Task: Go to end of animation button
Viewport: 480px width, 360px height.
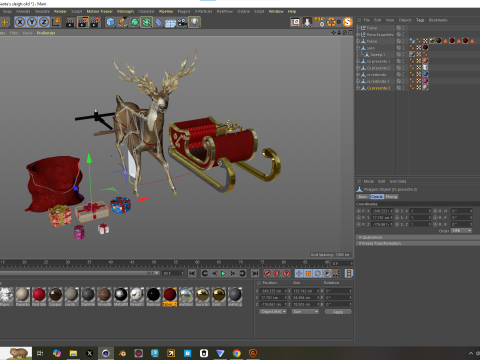Action: tap(255, 273)
